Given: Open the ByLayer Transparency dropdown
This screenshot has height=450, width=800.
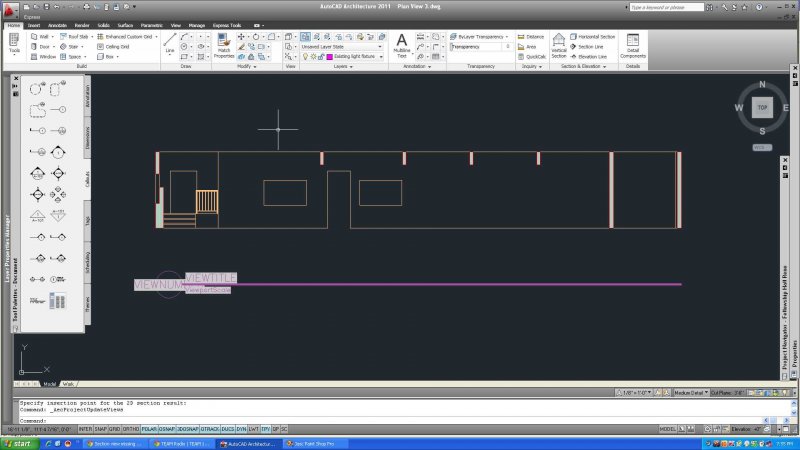Looking at the screenshot, I should click(x=480, y=37).
